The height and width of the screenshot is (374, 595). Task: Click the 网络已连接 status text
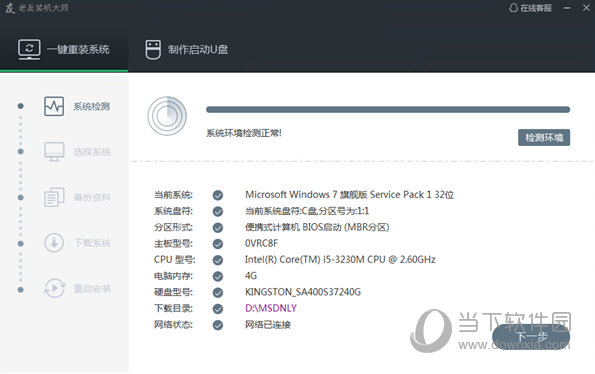click(268, 325)
